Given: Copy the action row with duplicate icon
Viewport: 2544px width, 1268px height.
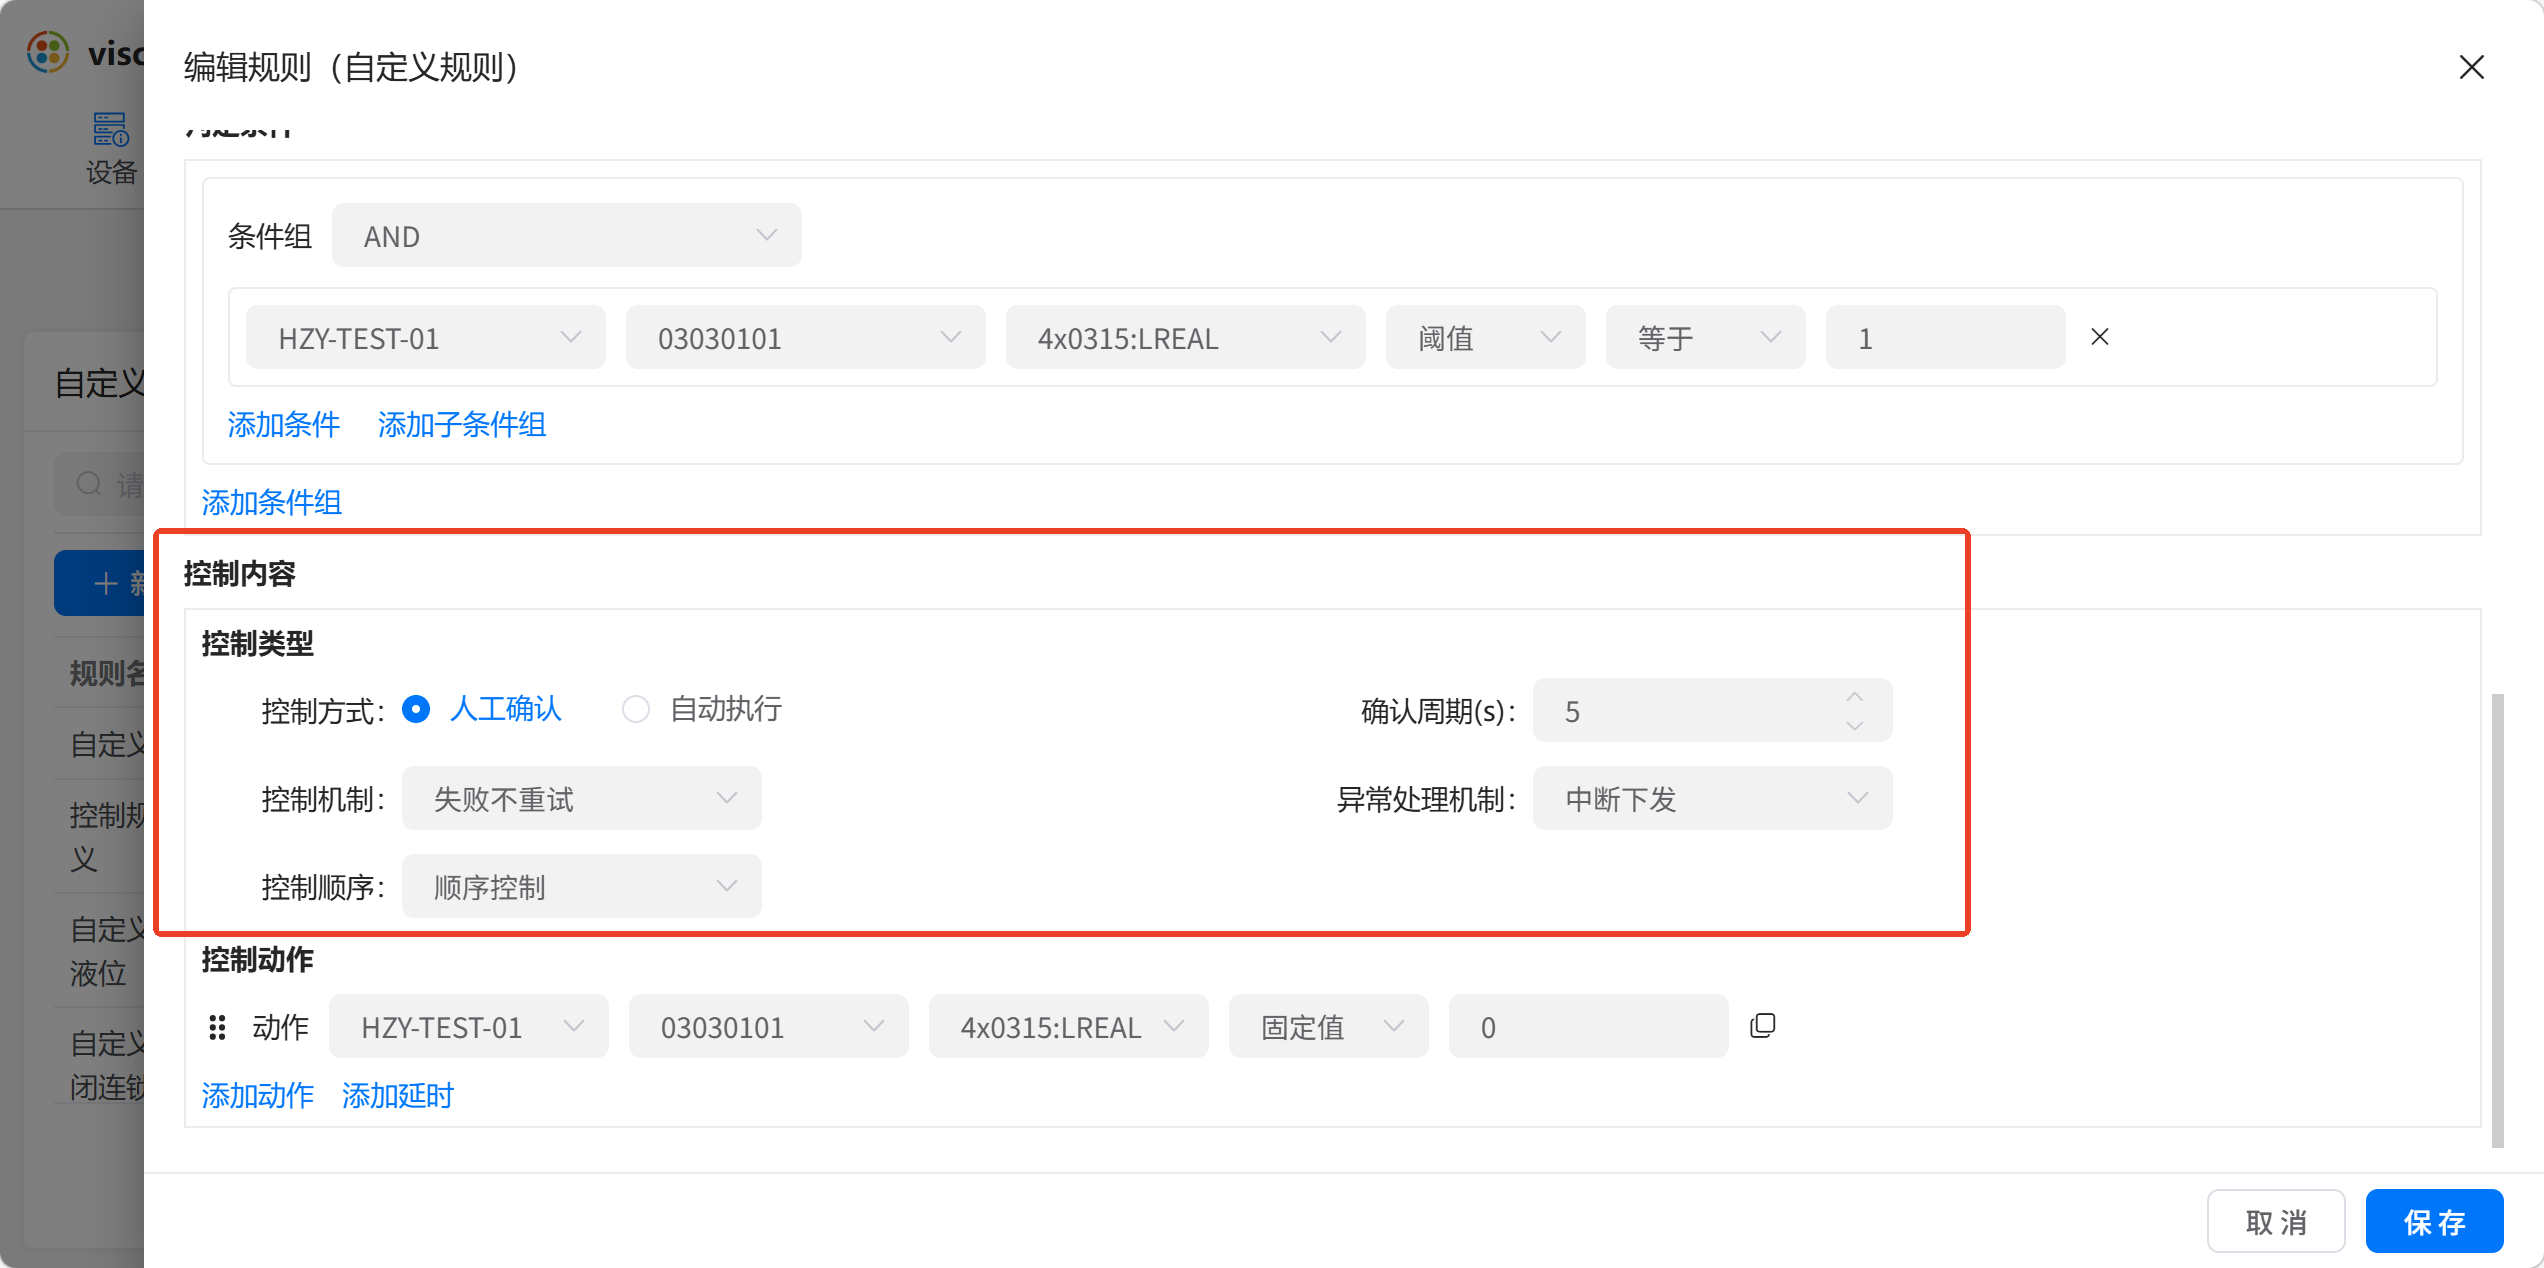Looking at the screenshot, I should pyautogui.click(x=1763, y=1025).
